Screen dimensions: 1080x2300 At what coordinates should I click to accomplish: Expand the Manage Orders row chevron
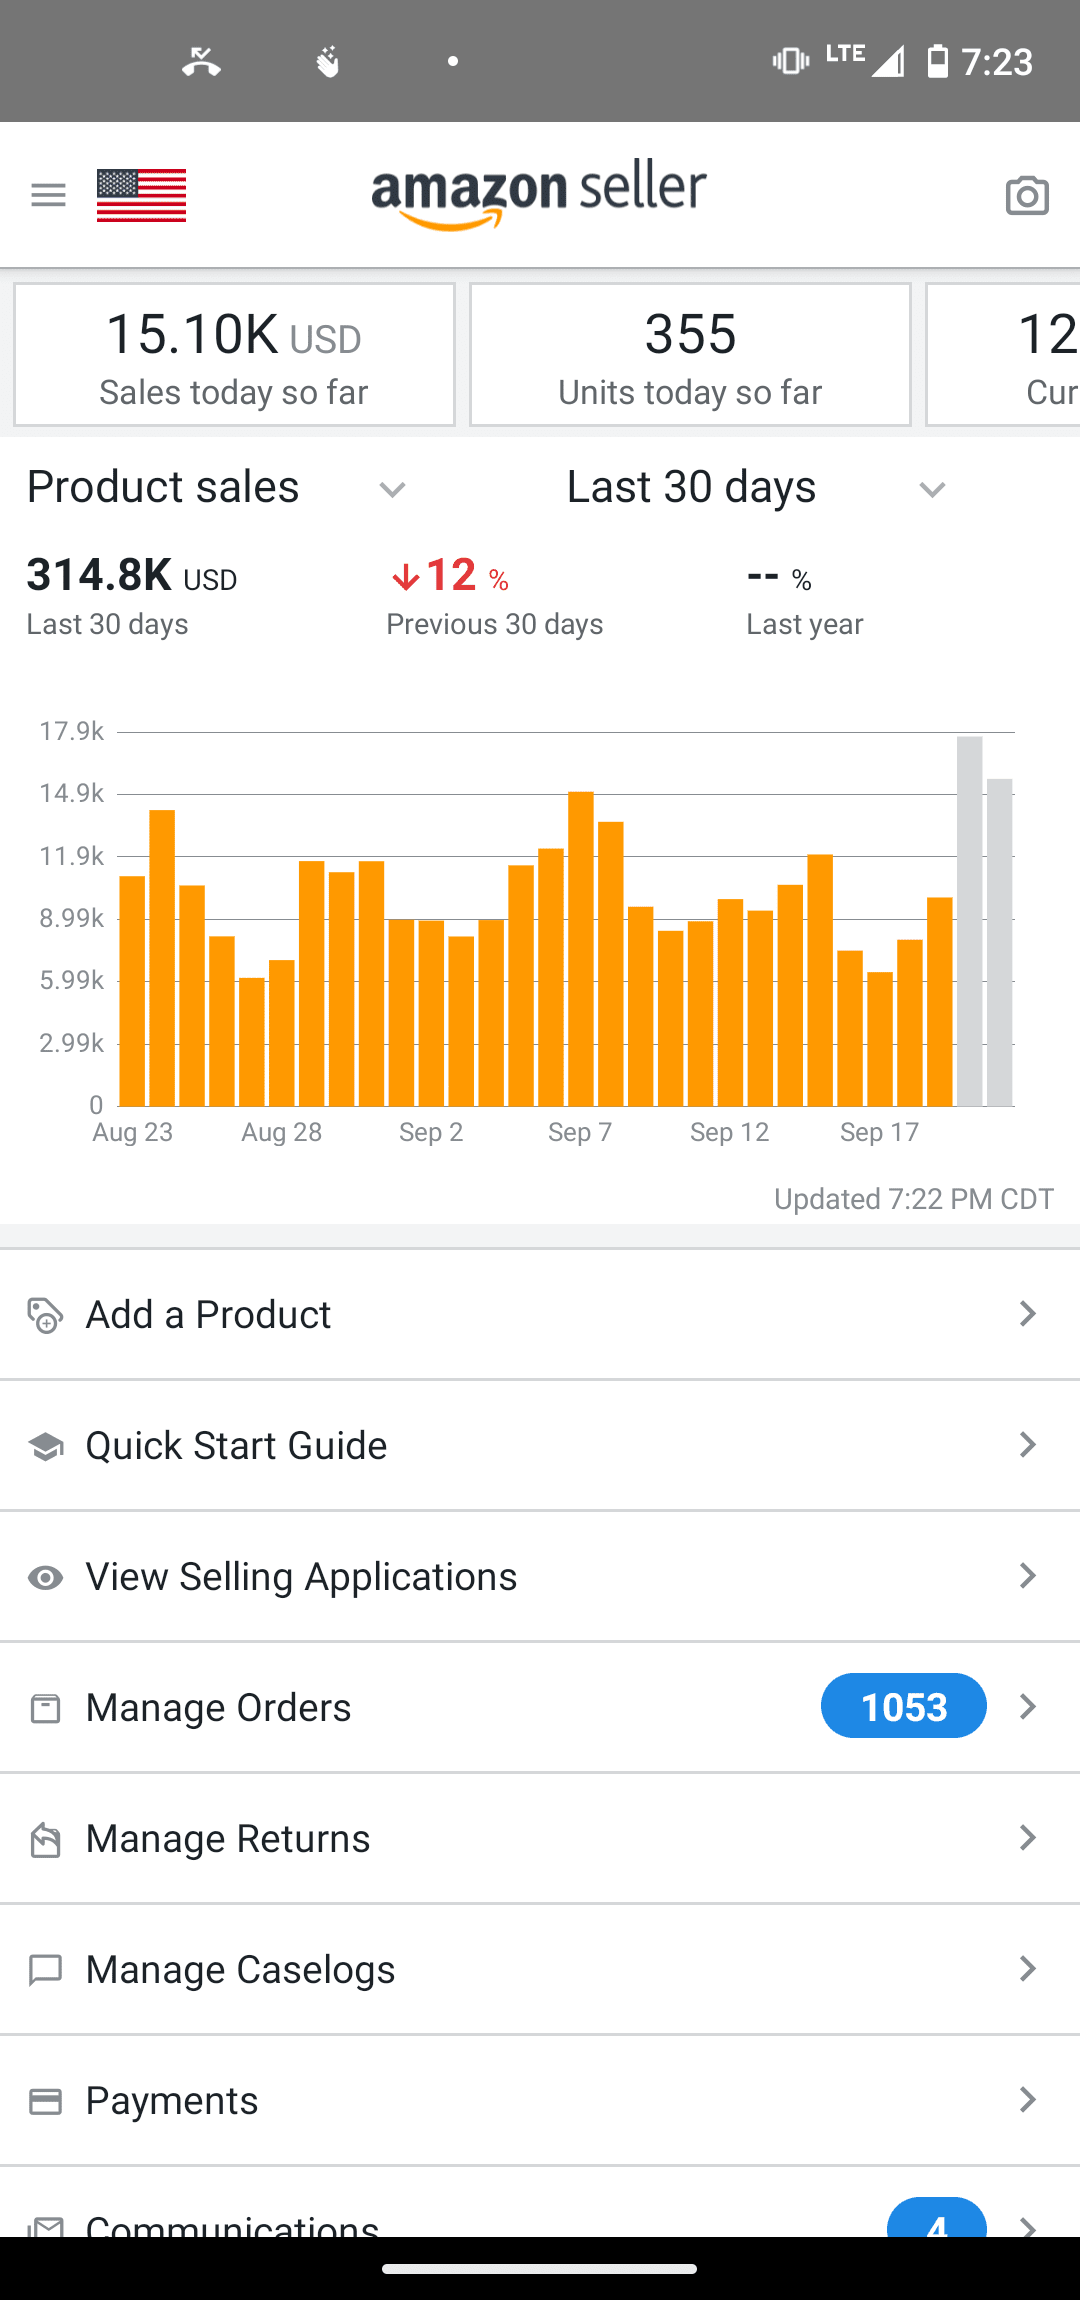tap(1027, 1706)
